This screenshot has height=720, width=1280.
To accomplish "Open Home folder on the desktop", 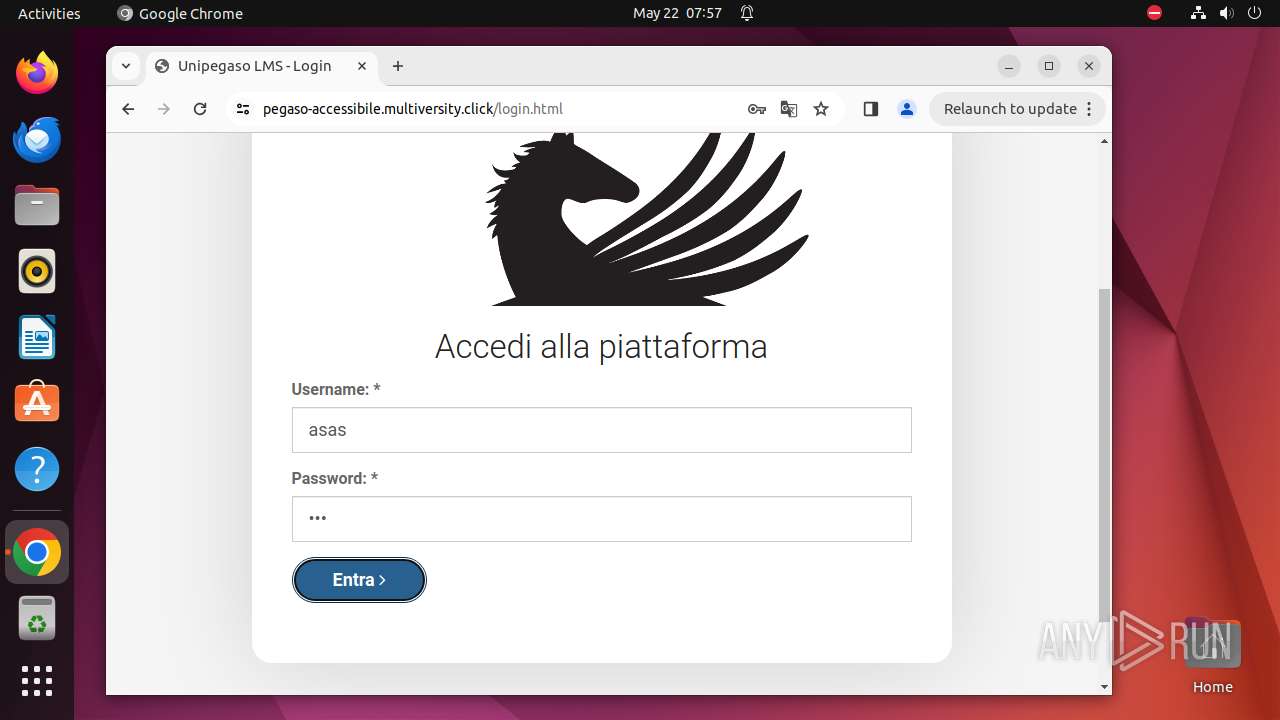I will [1212, 655].
